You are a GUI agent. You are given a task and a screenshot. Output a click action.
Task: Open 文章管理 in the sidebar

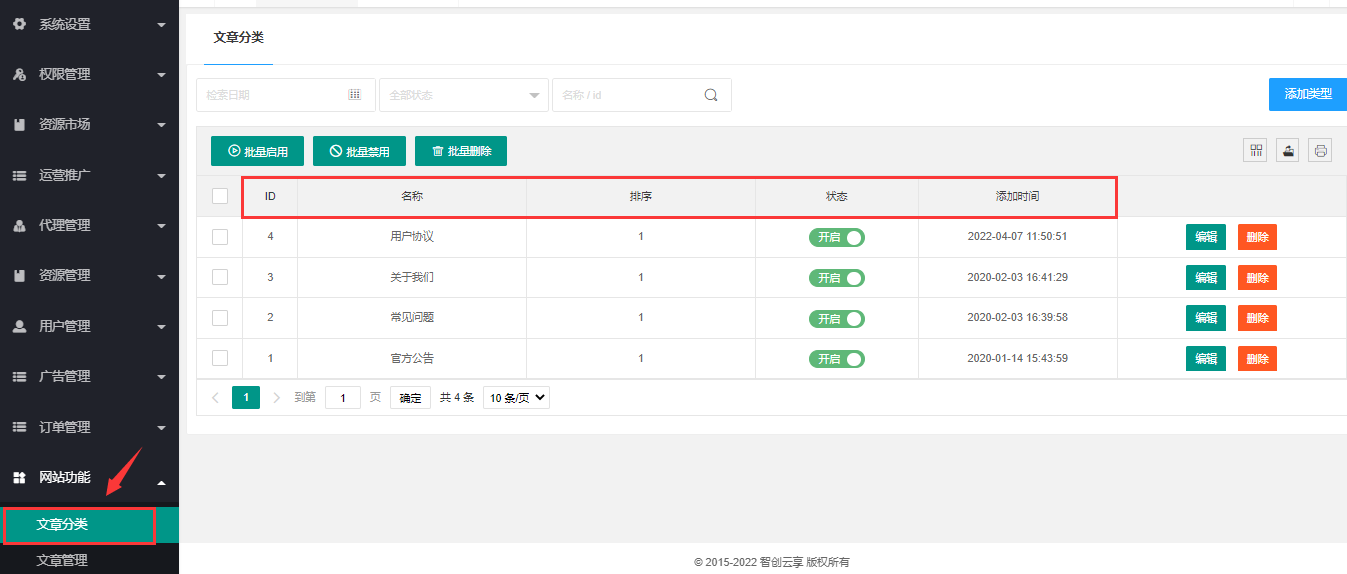point(62,560)
